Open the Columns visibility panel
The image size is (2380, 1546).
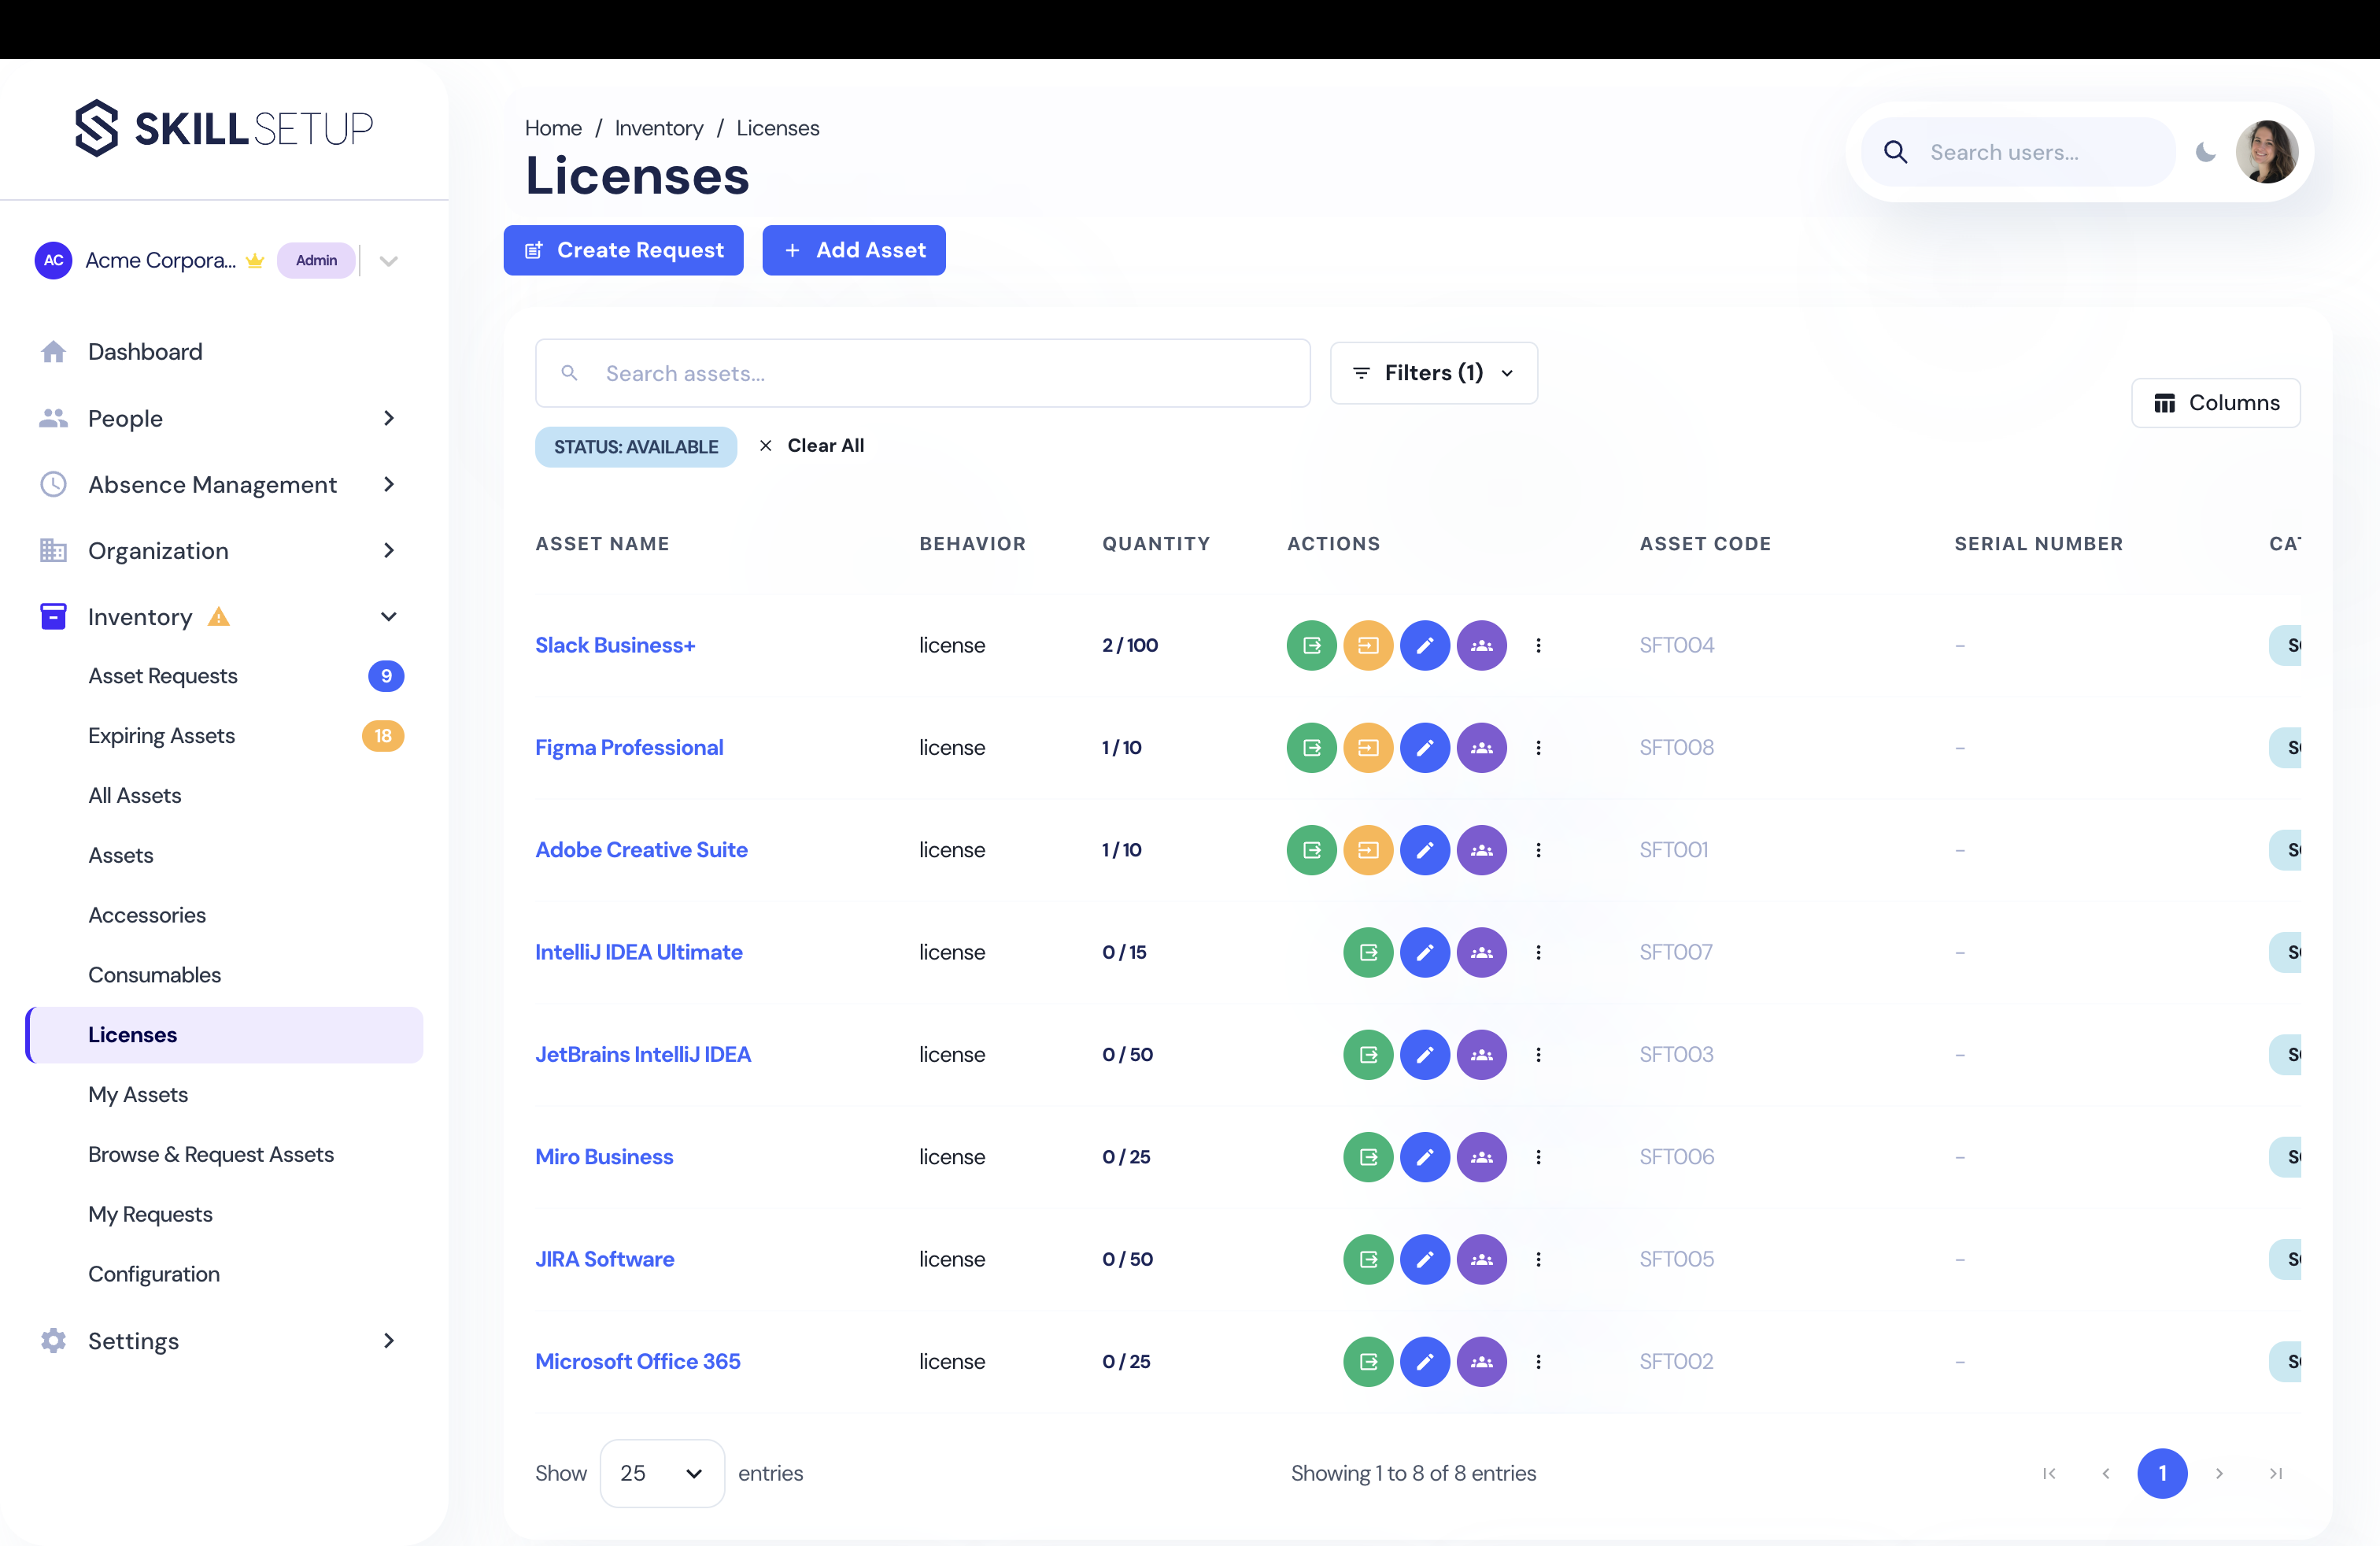(x=2216, y=403)
